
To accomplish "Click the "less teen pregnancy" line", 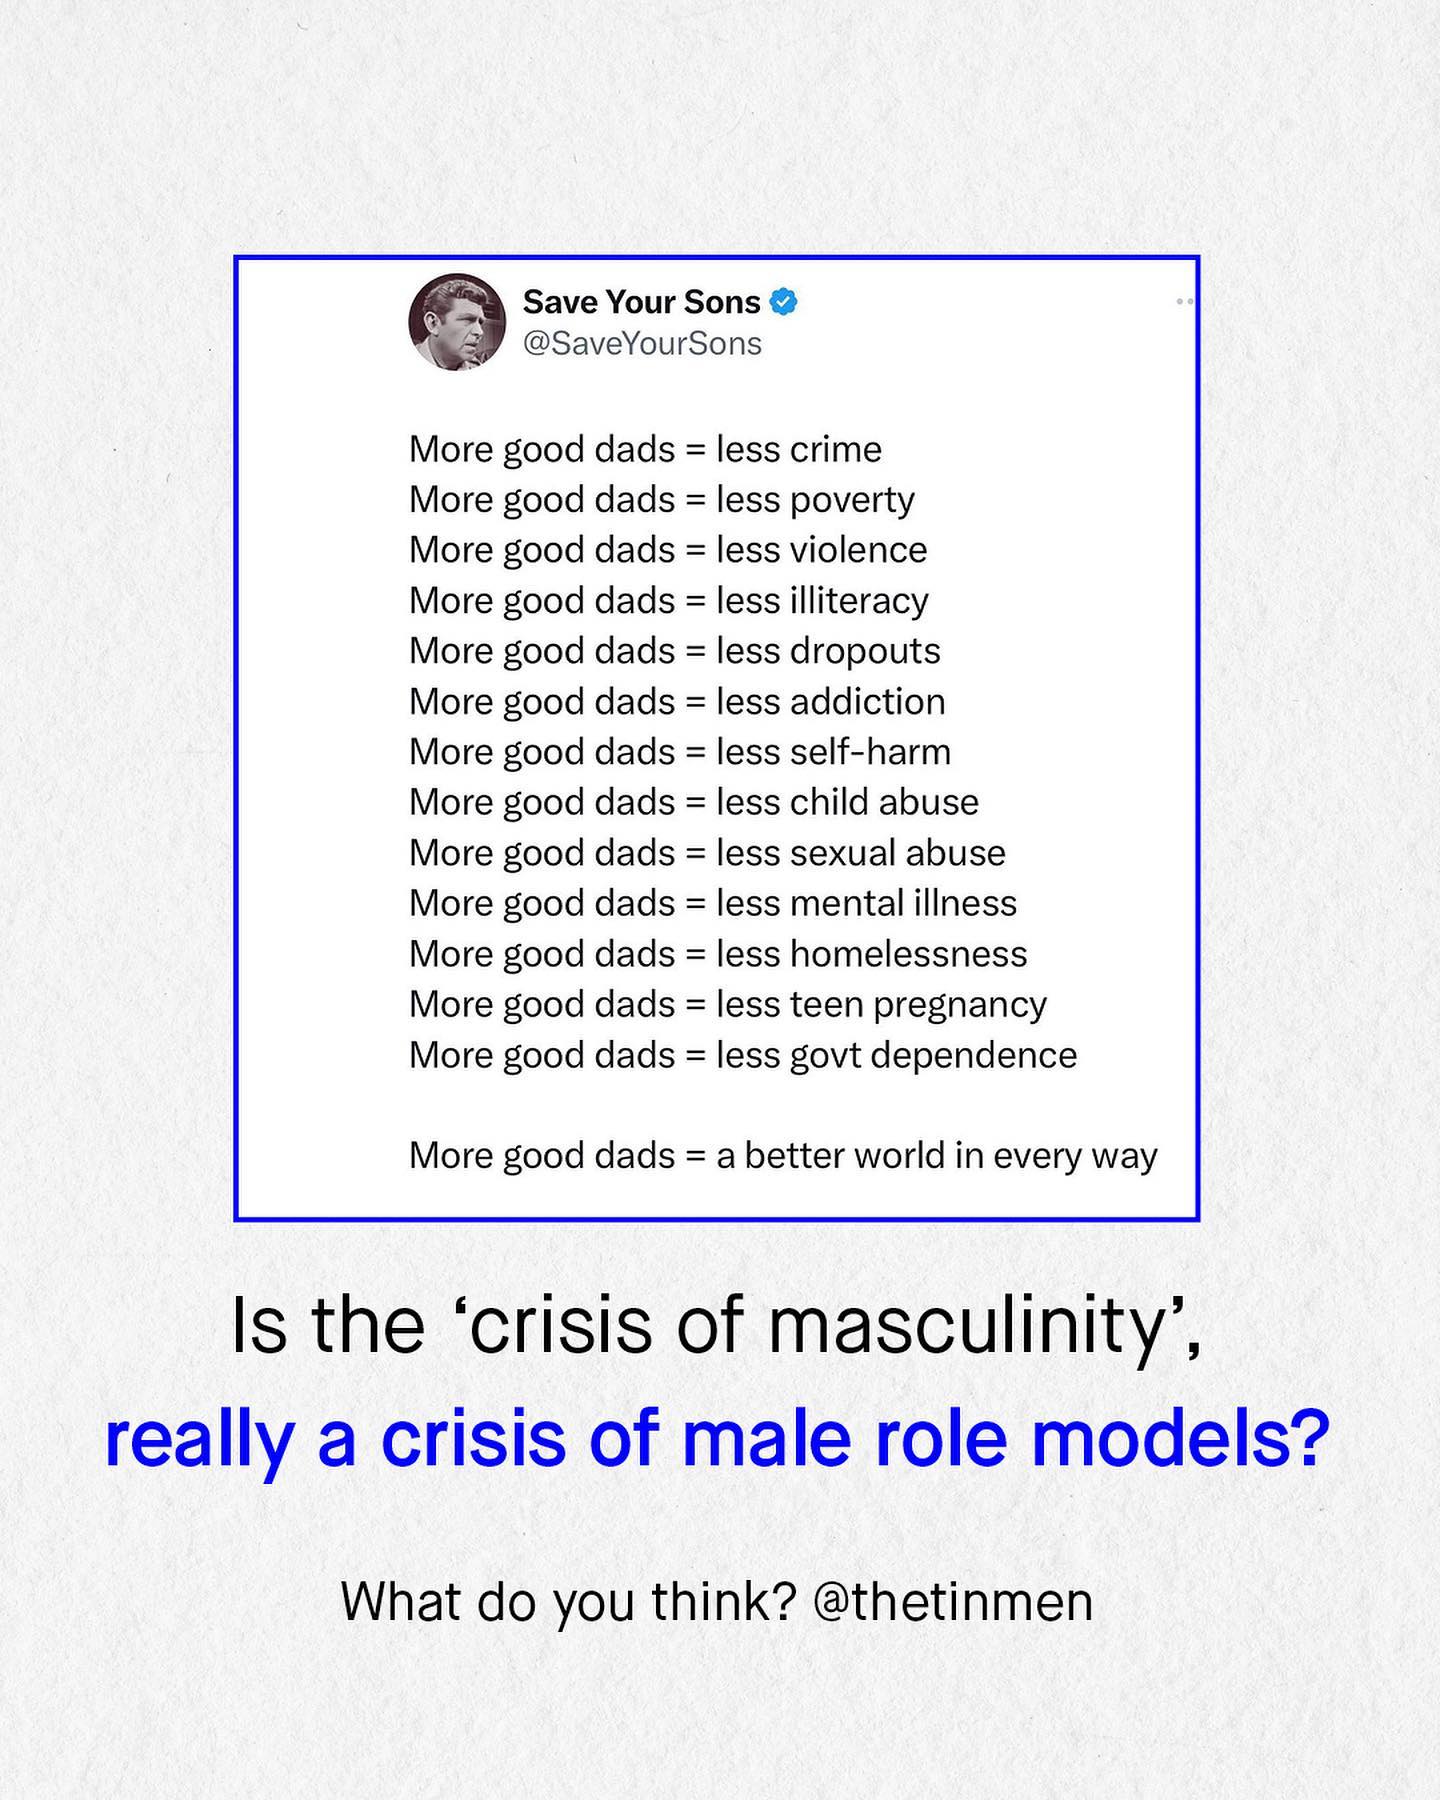I will point(728,1004).
